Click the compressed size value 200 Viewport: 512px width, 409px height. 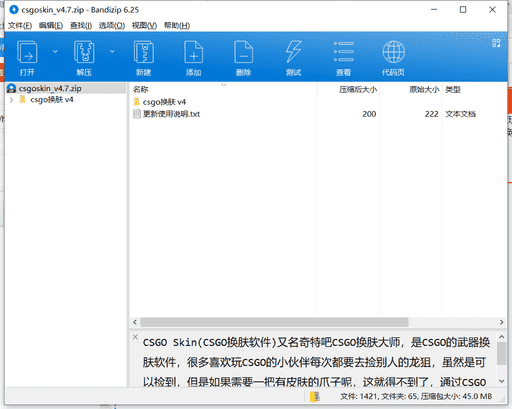tap(369, 114)
